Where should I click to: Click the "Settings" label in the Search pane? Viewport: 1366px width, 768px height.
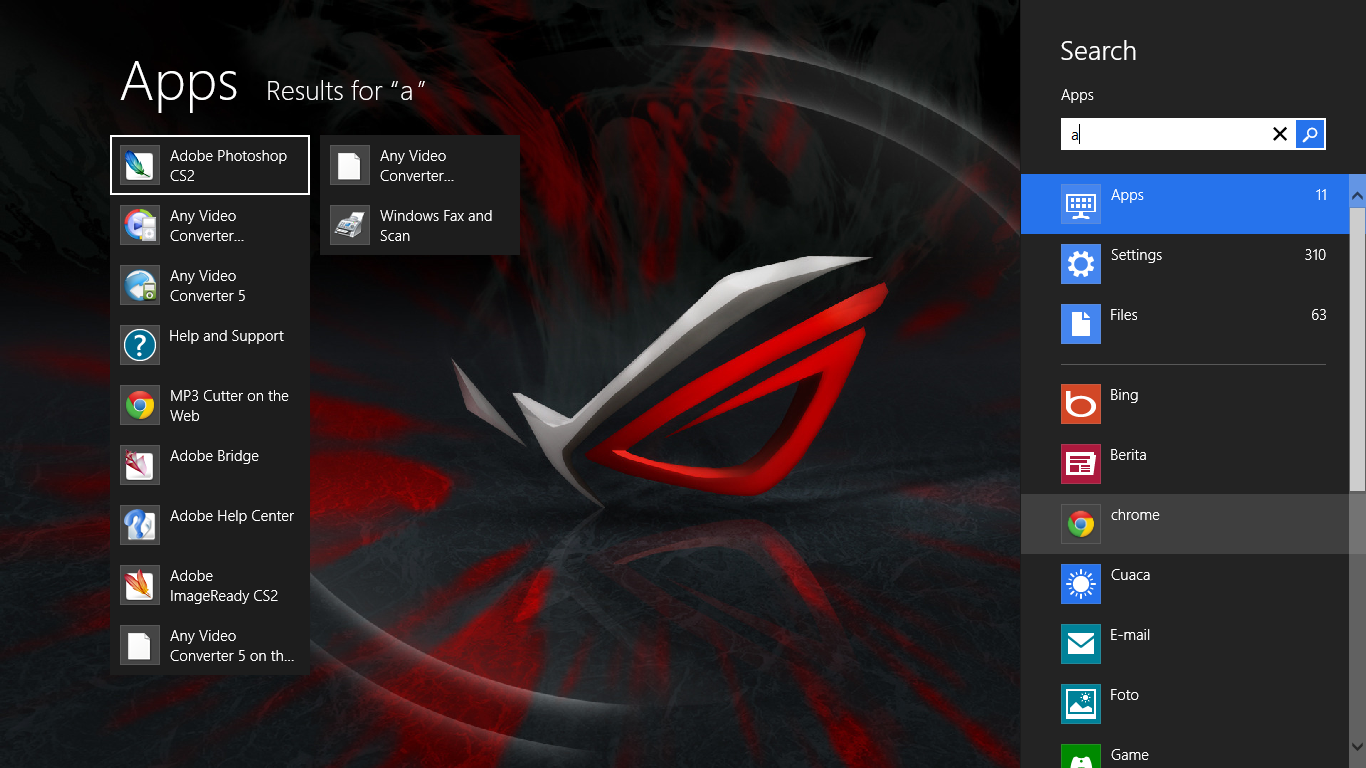click(x=1136, y=255)
